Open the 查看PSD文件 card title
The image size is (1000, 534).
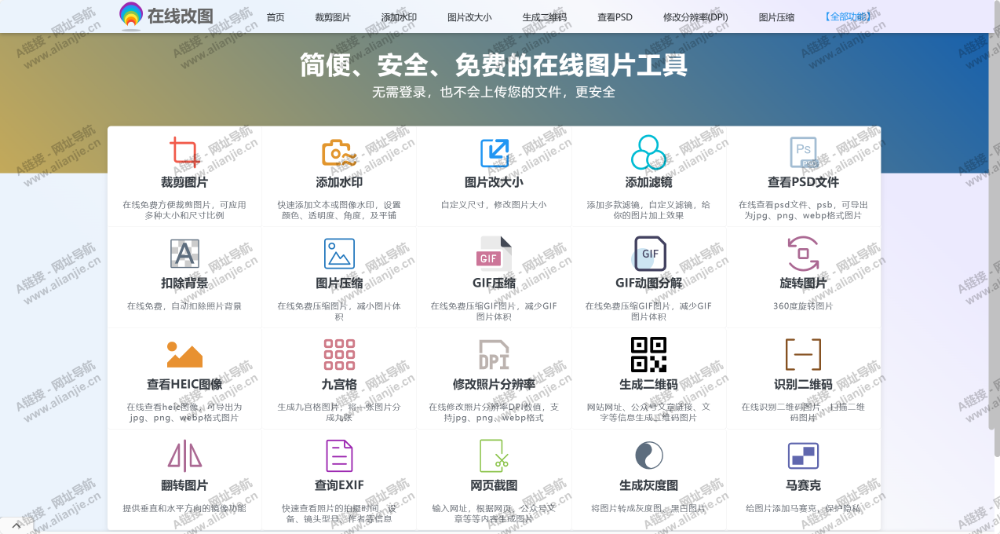[x=804, y=182]
